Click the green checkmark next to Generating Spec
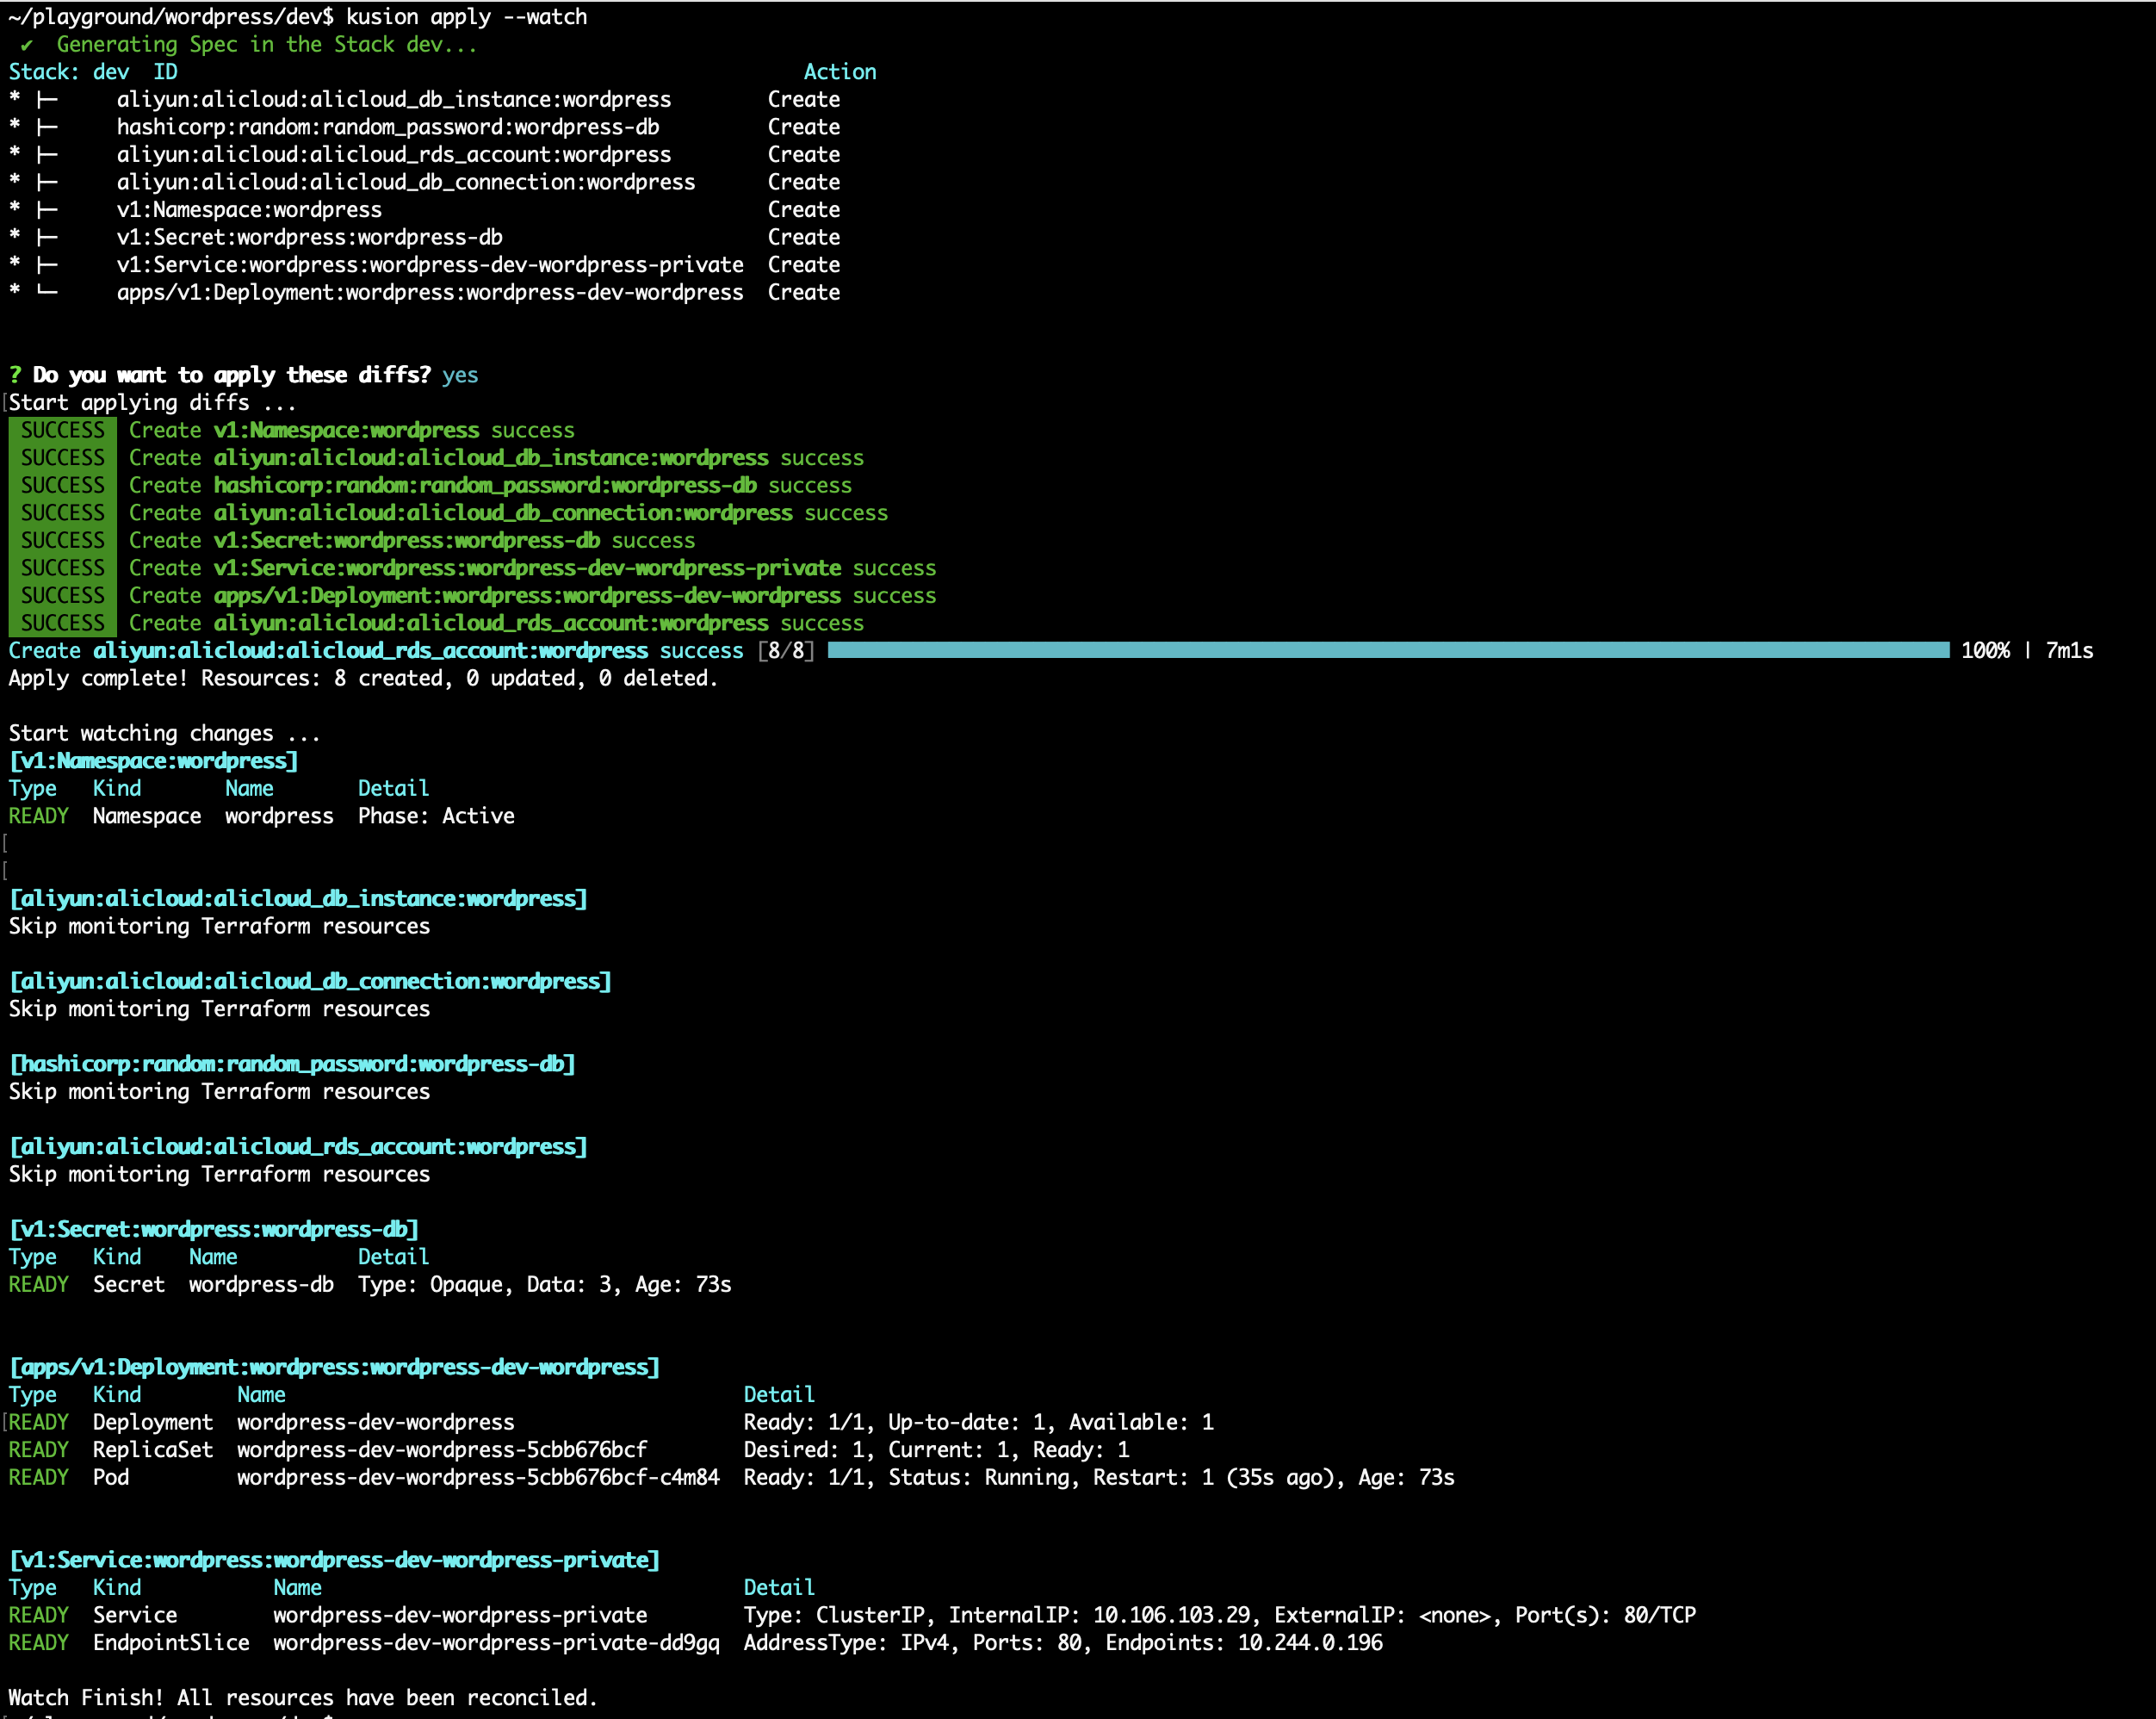Viewport: 2156px width, 1719px height. (x=29, y=44)
